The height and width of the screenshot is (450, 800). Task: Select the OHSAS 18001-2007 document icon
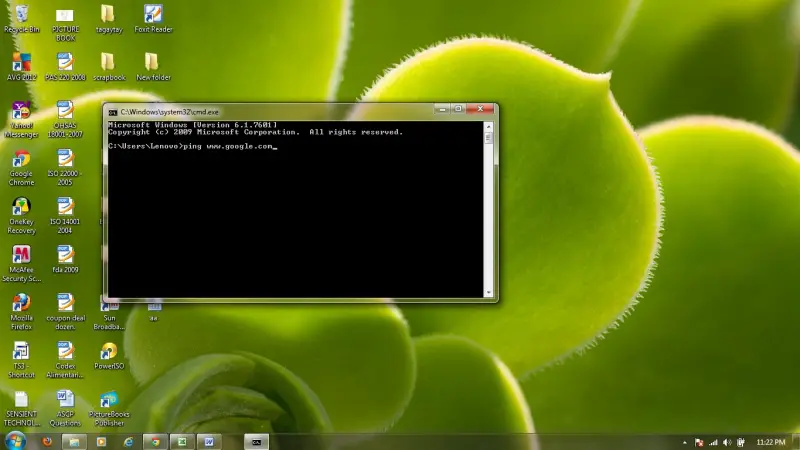pos(65,120)
